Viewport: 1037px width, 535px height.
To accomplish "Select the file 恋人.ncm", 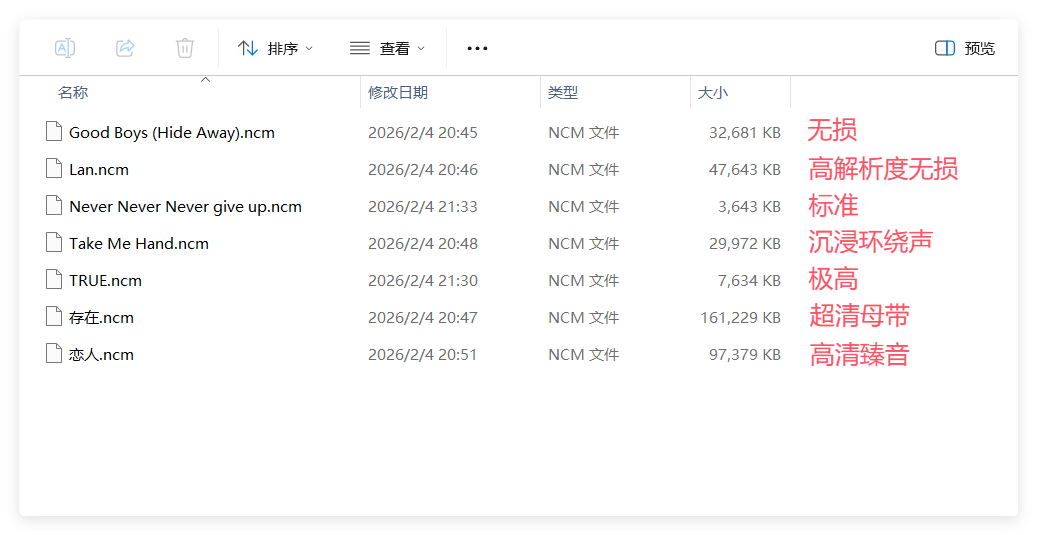I will [x=101, y=354].
